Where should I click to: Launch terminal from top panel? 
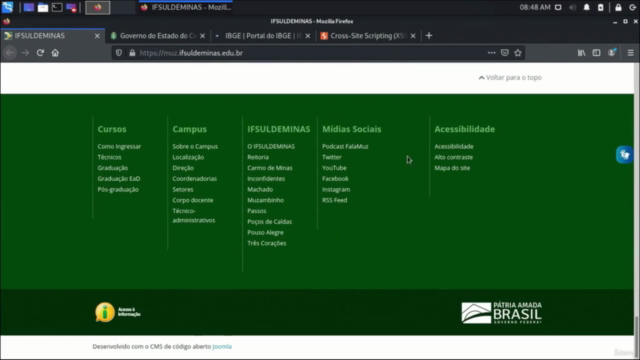(x=57, y=7)
